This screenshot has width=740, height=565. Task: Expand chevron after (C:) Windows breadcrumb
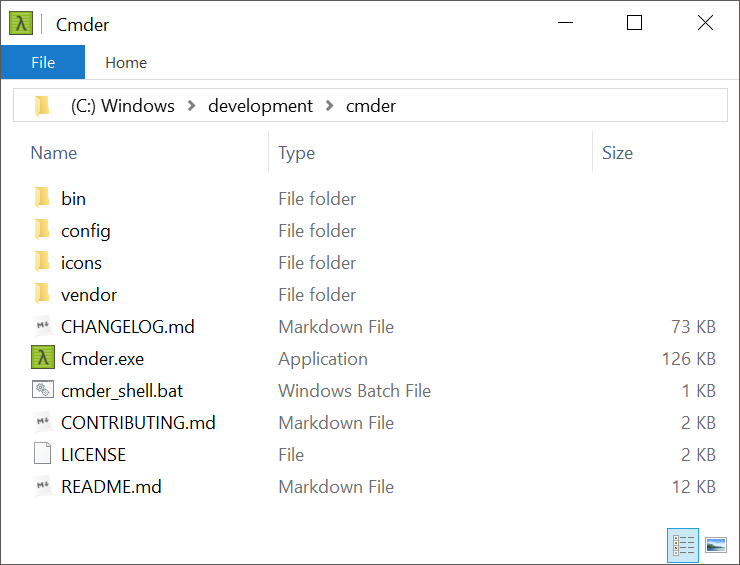pos(191,106)
